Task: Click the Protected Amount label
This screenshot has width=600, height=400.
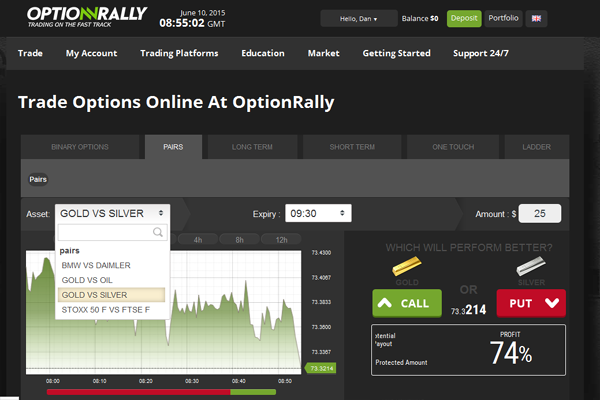Action: pyautogui.click(x=401, y=362)
